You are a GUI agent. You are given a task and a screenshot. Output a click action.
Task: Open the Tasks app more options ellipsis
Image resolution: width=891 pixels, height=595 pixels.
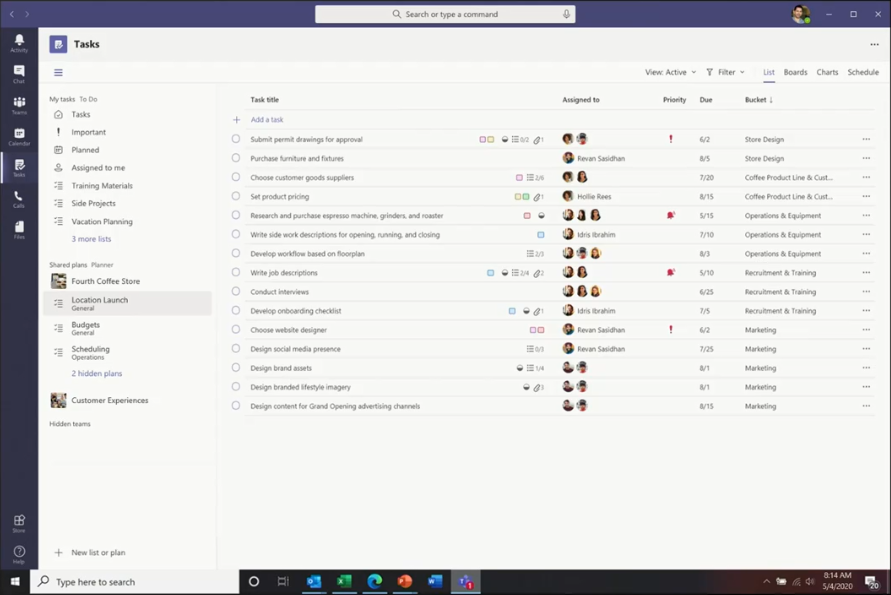[875, 44]
